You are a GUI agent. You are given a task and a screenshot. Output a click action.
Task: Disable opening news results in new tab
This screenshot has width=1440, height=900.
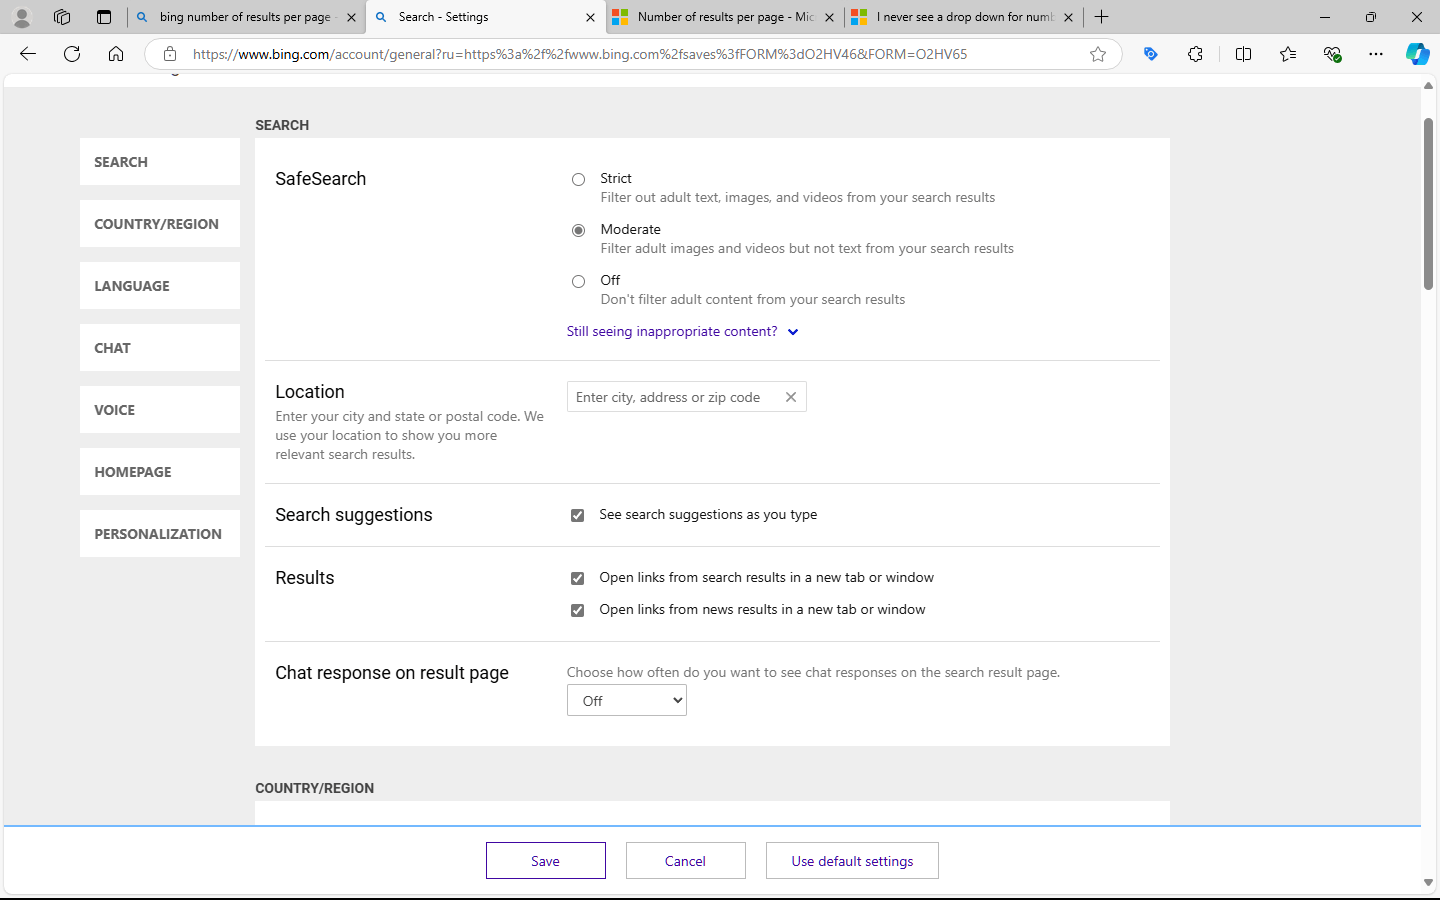[578, 610]
